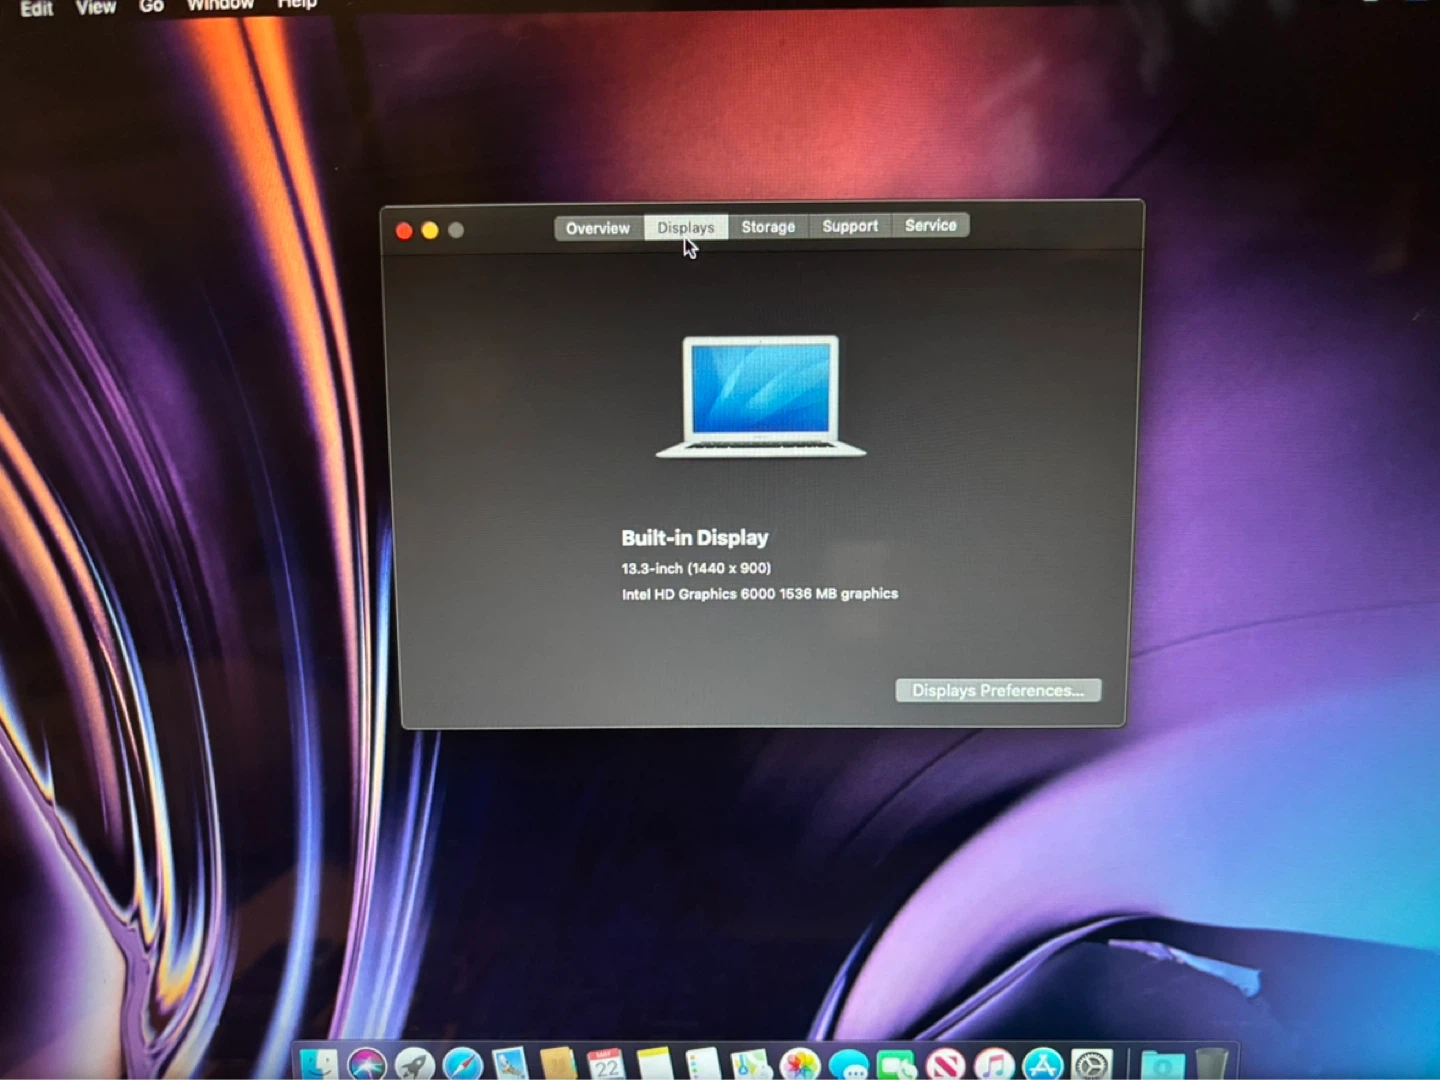Open Music app in Dock
1440x1080 pixels.
995,1064
